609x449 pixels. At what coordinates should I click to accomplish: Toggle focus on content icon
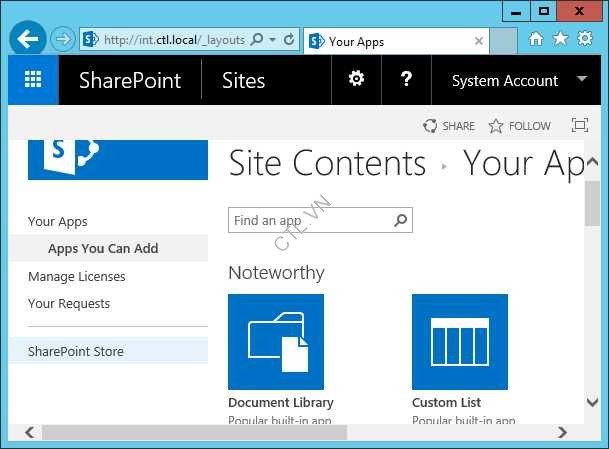(x=579, y=125)
